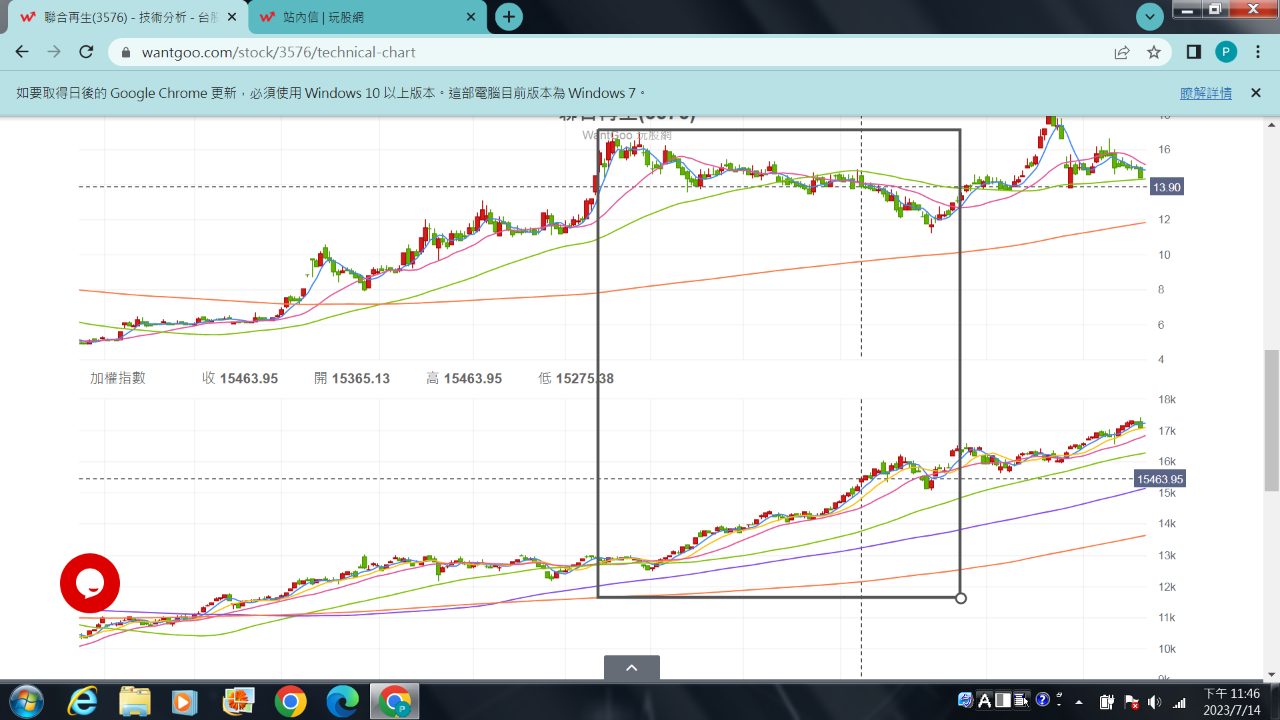Click the 瞭解詳情 link
The image size is (1280, 720).
(x=1205, y=93)
